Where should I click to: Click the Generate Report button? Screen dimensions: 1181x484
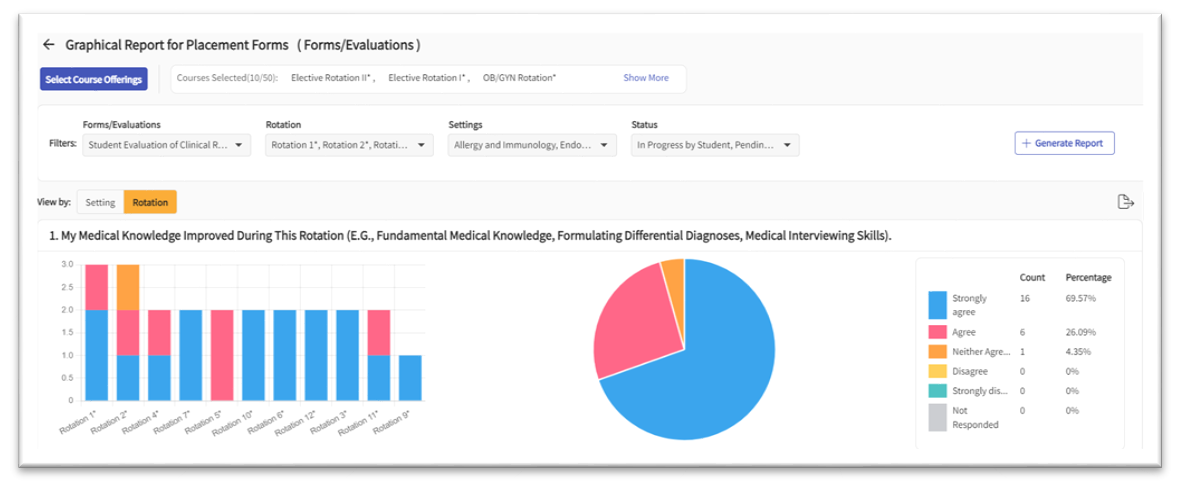pos(1064,144)
